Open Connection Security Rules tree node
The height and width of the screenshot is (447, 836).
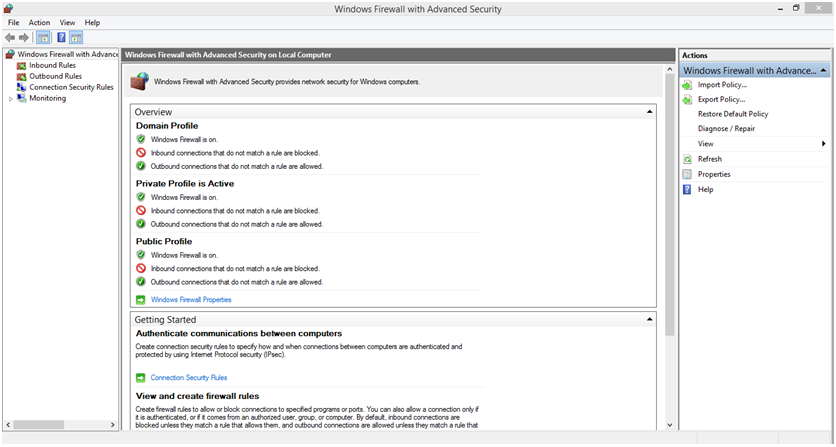coord(70,87)
